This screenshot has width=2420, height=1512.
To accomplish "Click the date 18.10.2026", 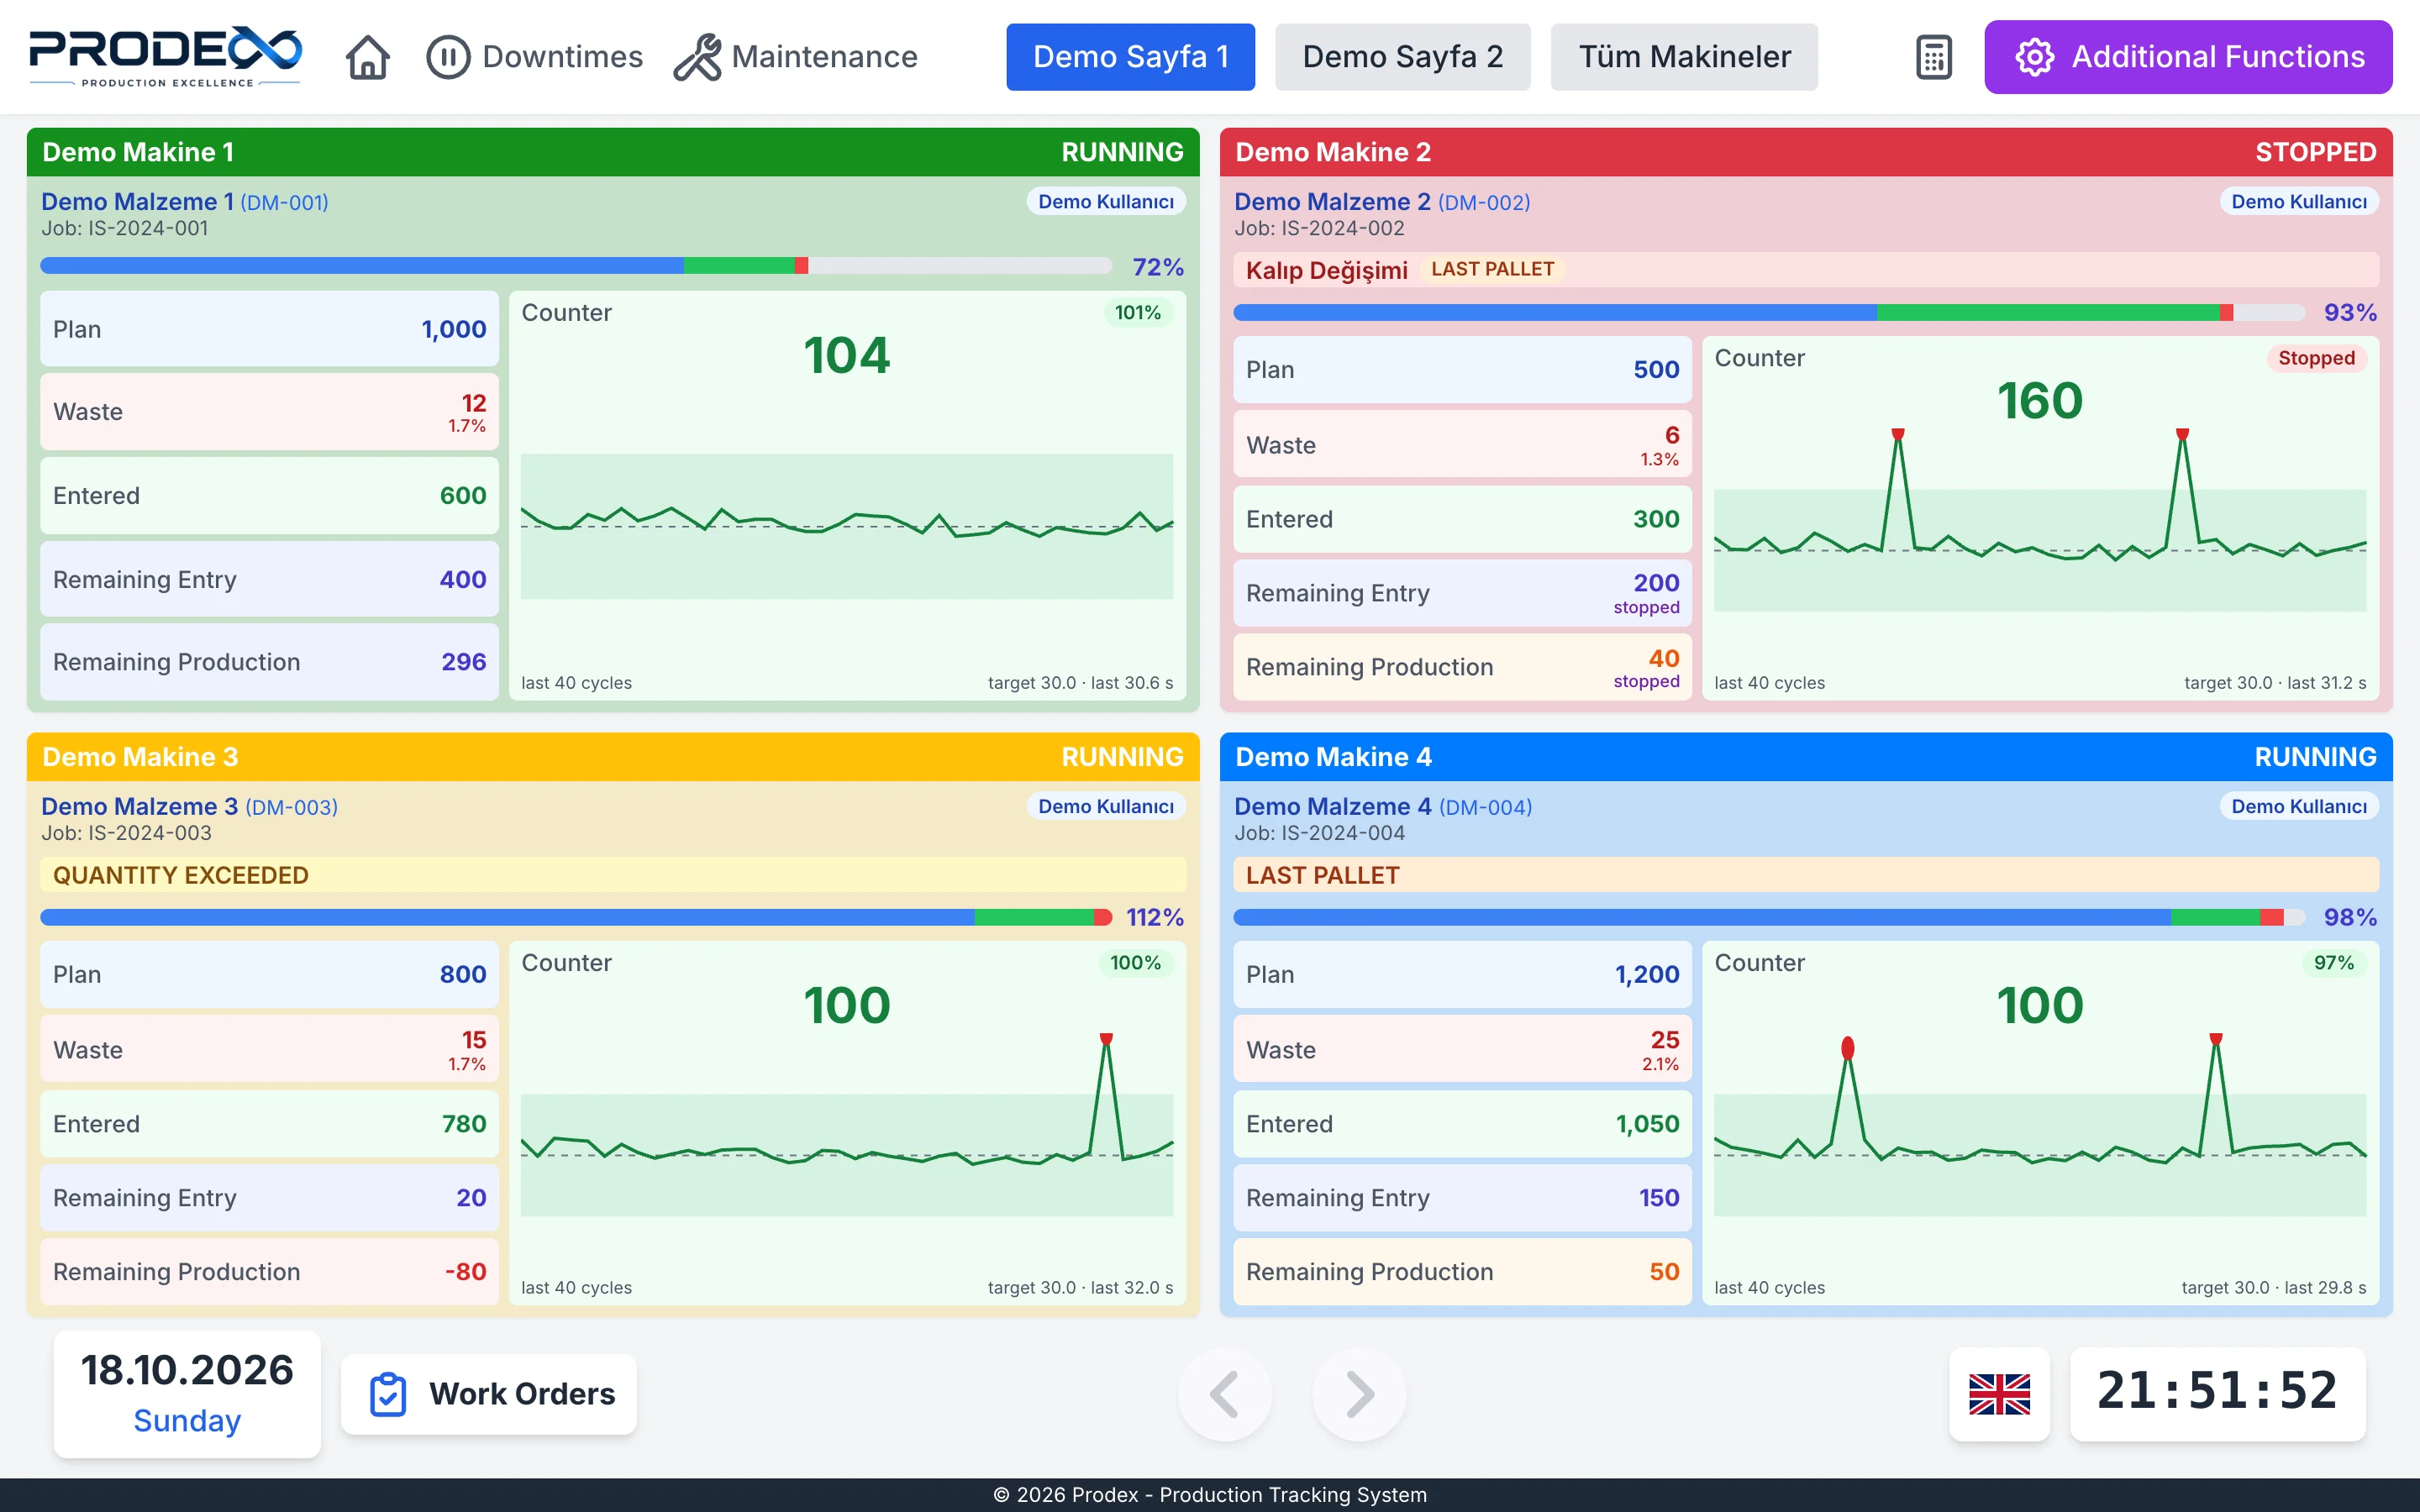I will point(187,1370).
